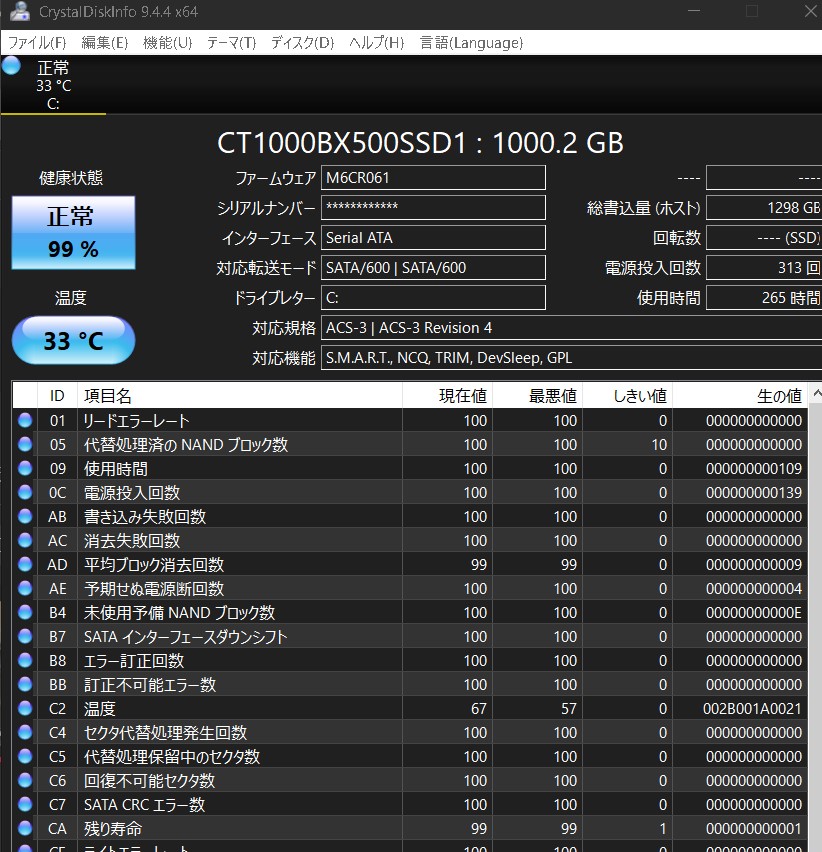This screenshot has width=822, height=852.
Task: Open the ファイル(F) menu
Action: tap(37, 43)
